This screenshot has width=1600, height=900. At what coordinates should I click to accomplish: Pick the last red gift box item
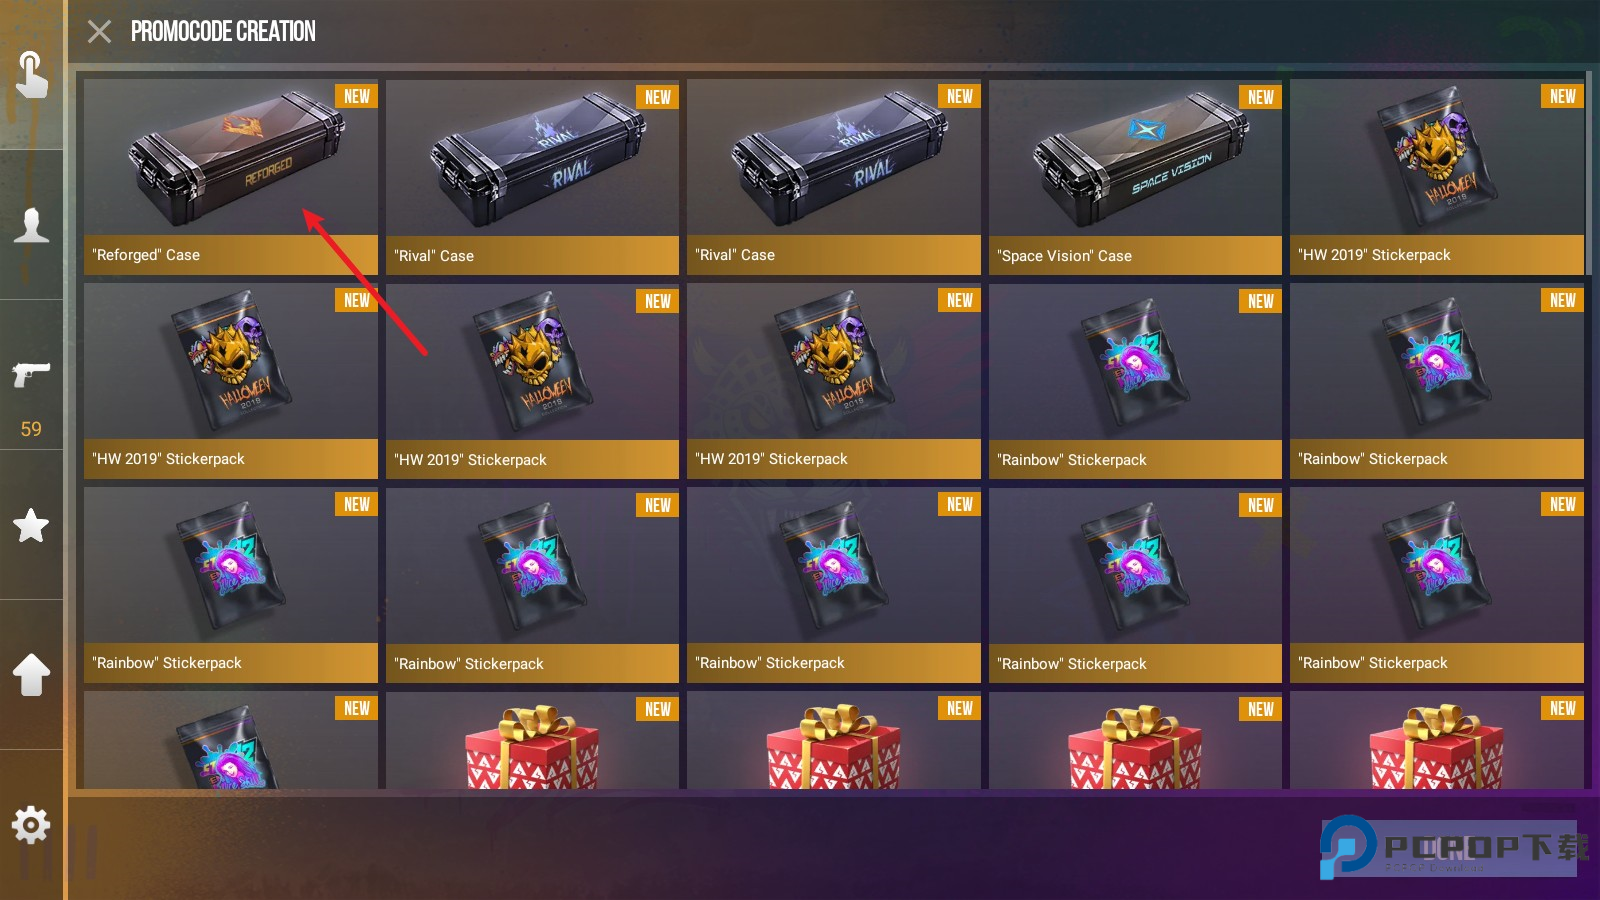click(1437, 740)
